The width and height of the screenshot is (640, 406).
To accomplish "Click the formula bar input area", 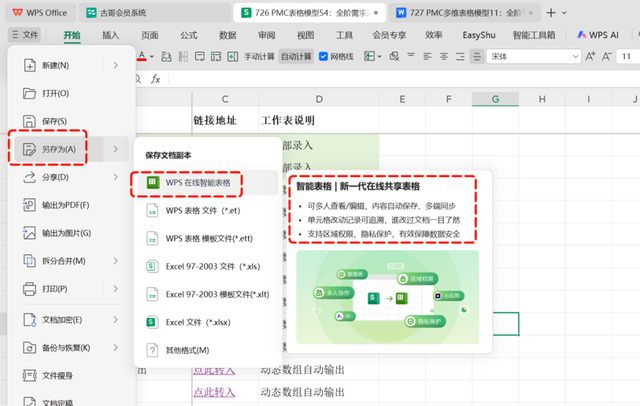I will [x=404, y=79].
